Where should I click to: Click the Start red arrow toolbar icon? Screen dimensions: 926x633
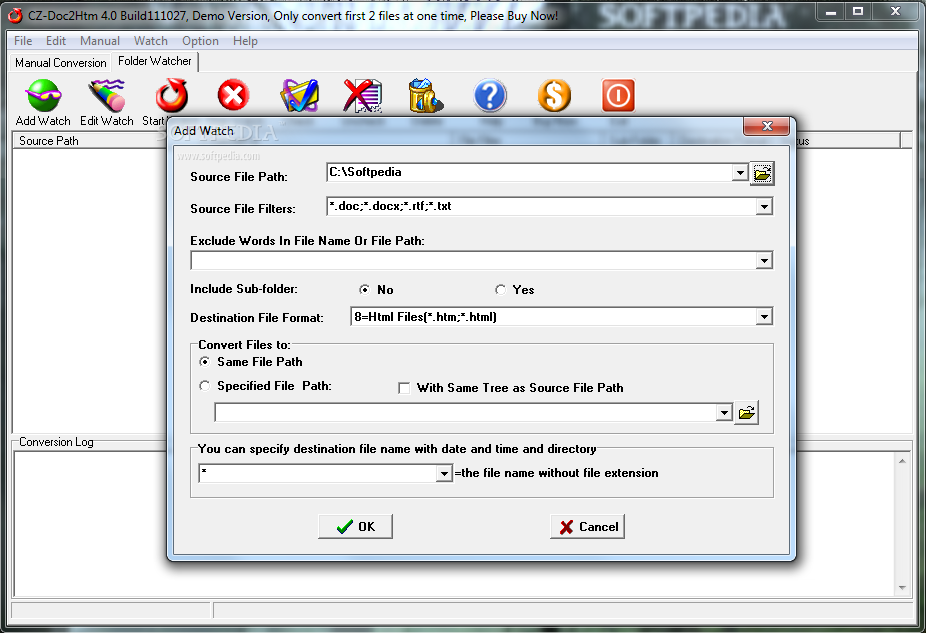(x=171, y=96)
